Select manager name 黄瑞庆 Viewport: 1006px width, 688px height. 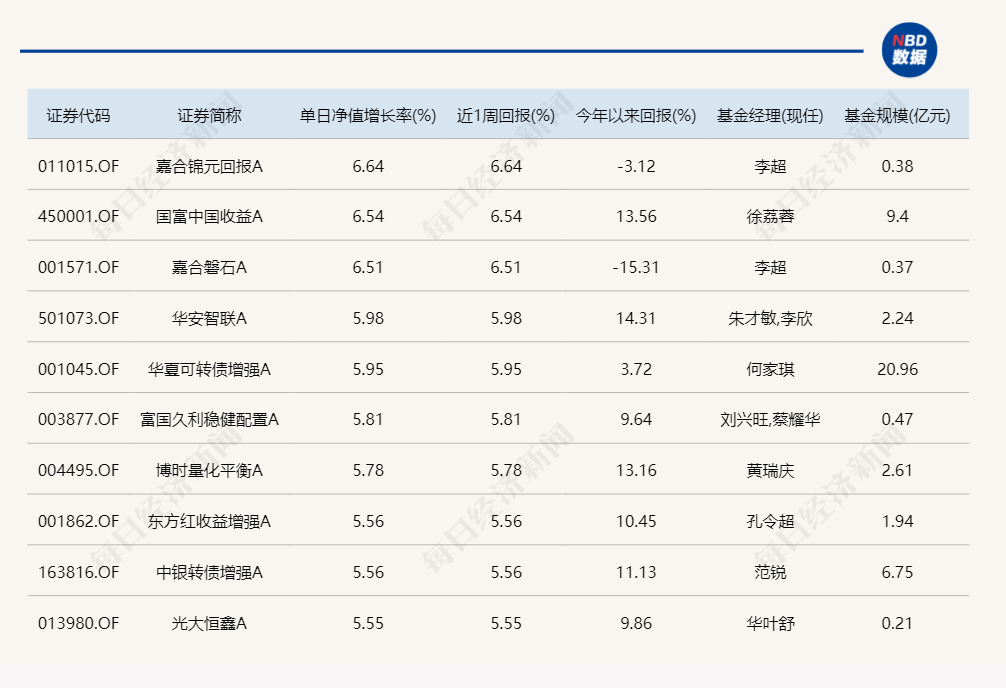pyautogui.click(x=770, y=470)
